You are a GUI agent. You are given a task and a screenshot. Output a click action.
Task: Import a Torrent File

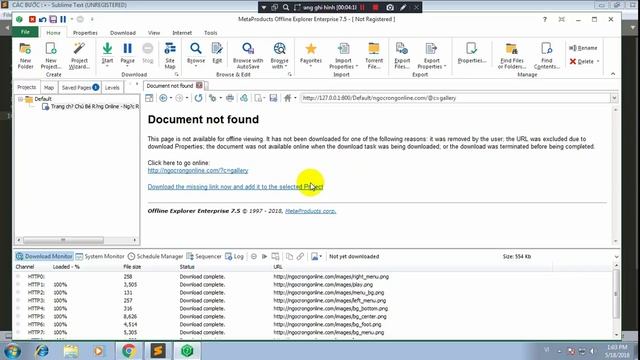tap(374, 56)
